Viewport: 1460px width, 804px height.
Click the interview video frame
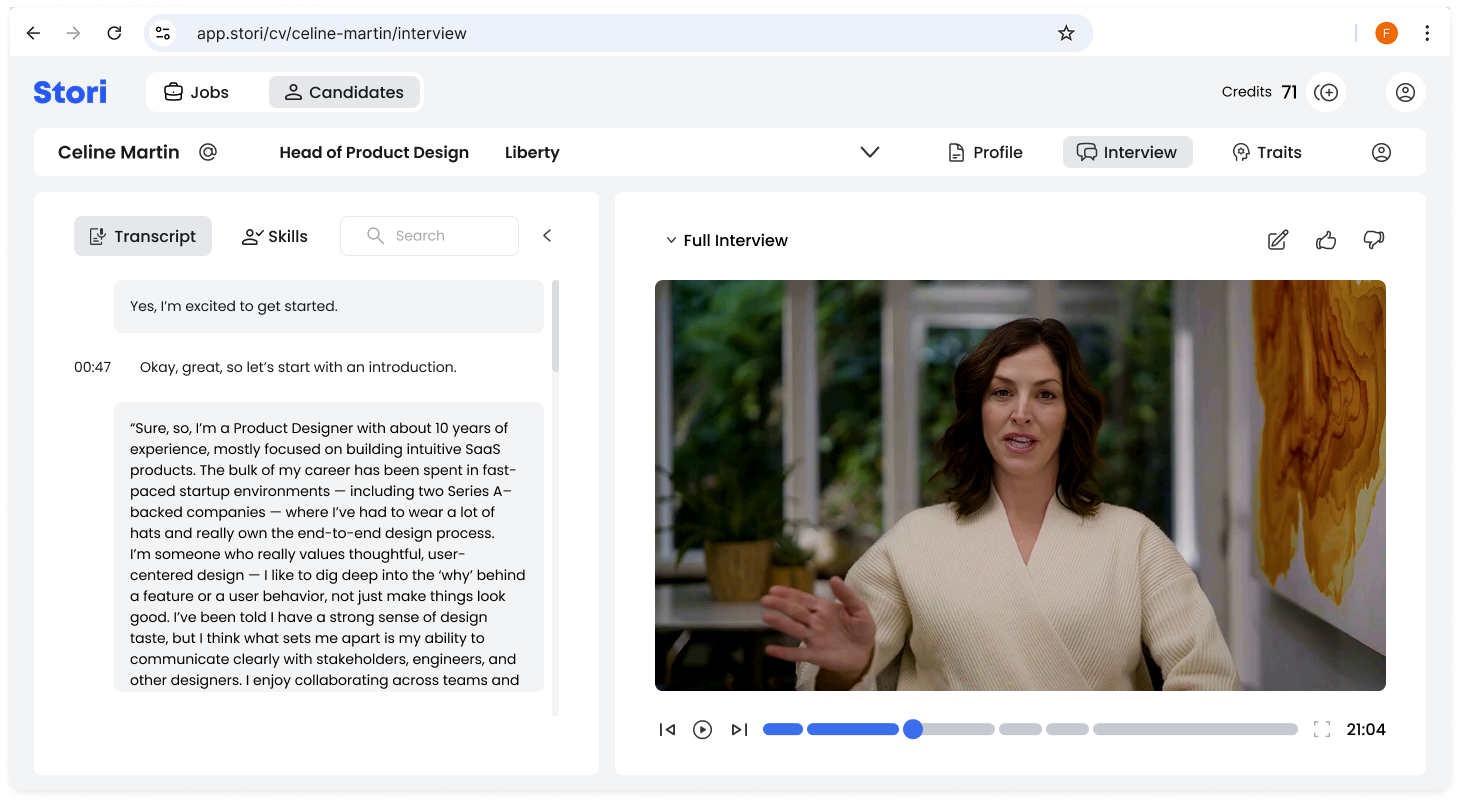pos(1020,485)
